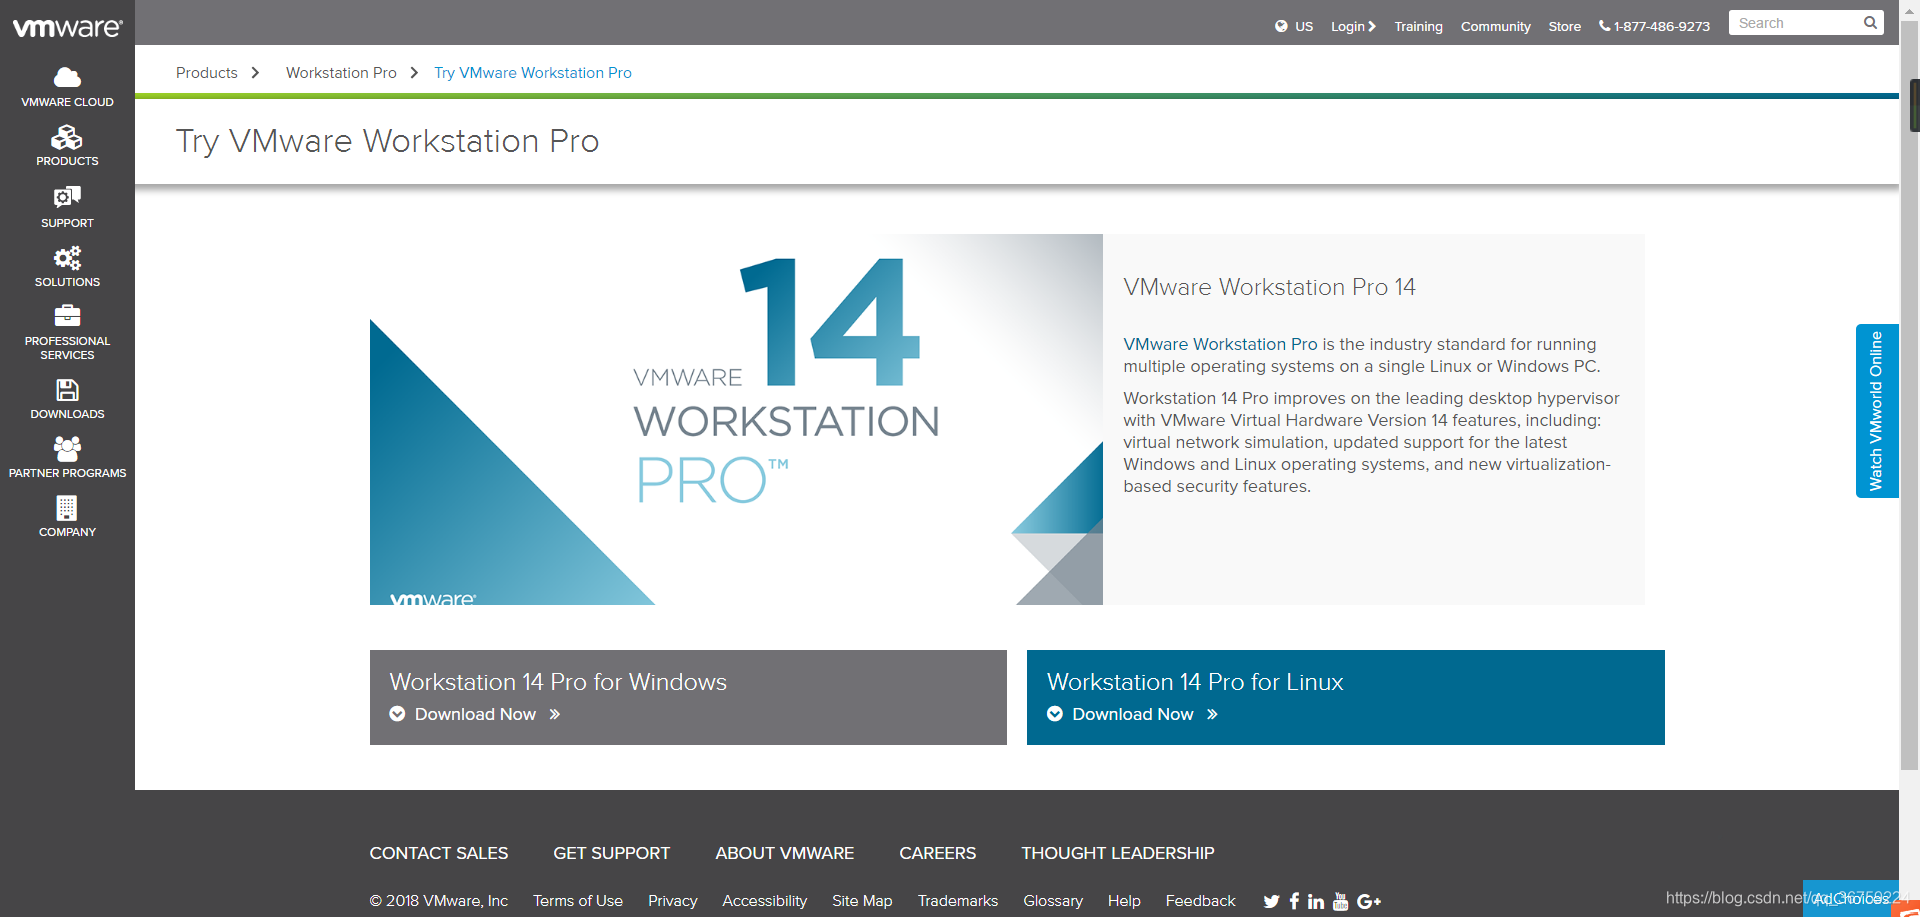Open the YouTube icon in the footer
The width and height of the screenshot is (1920, 917).
(x=1340, y=901)
